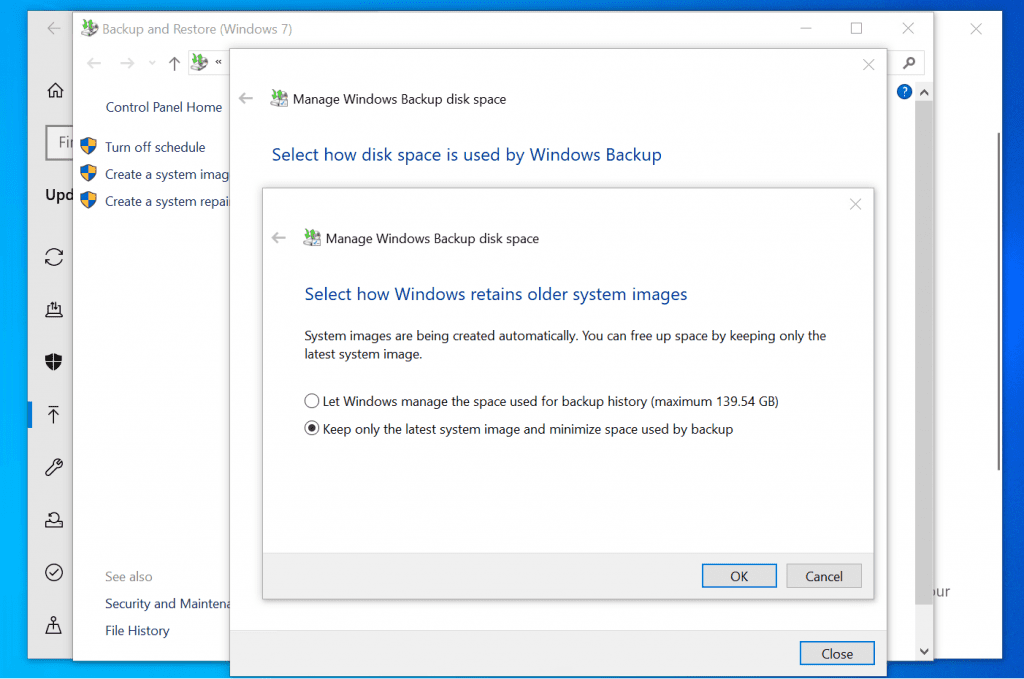Open Windows Security from the sidebar
Viewport: 1024px width, 679px height.
[53, 362]
